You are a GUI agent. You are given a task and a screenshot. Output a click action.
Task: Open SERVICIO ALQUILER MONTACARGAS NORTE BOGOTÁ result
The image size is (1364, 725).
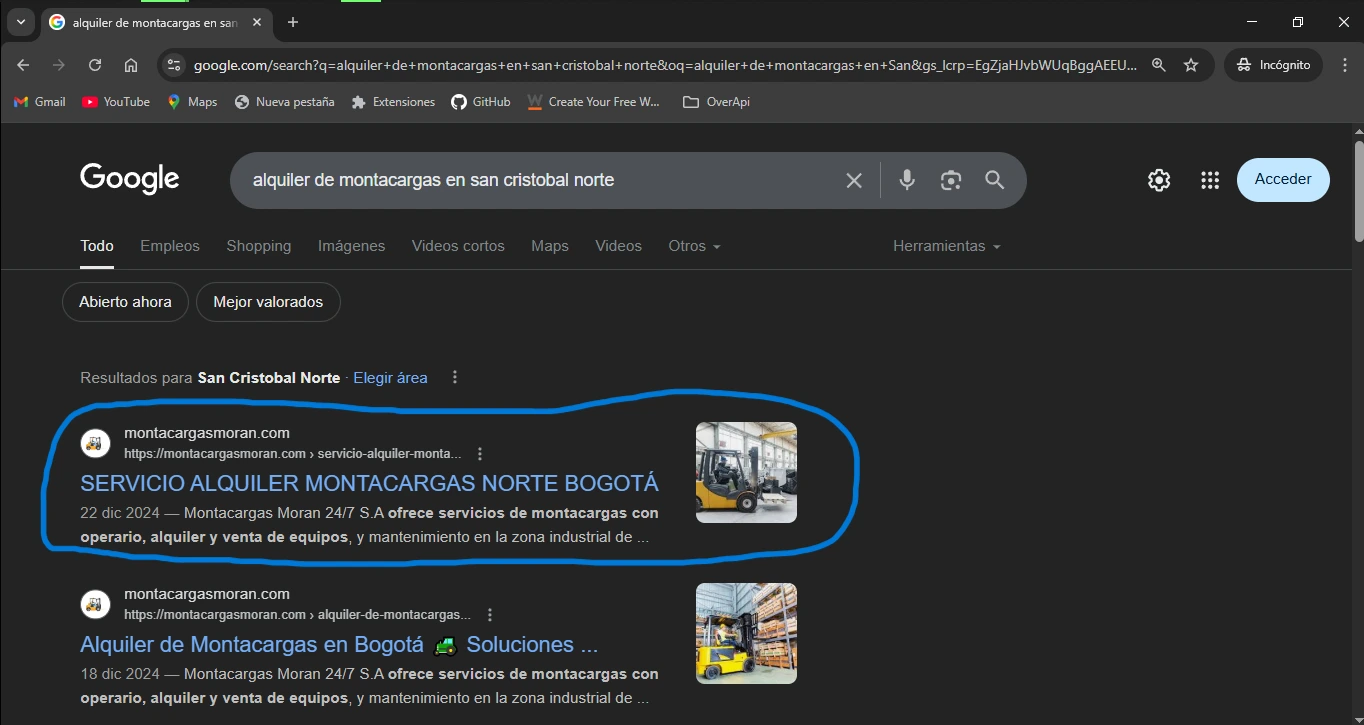coord(369,484)
